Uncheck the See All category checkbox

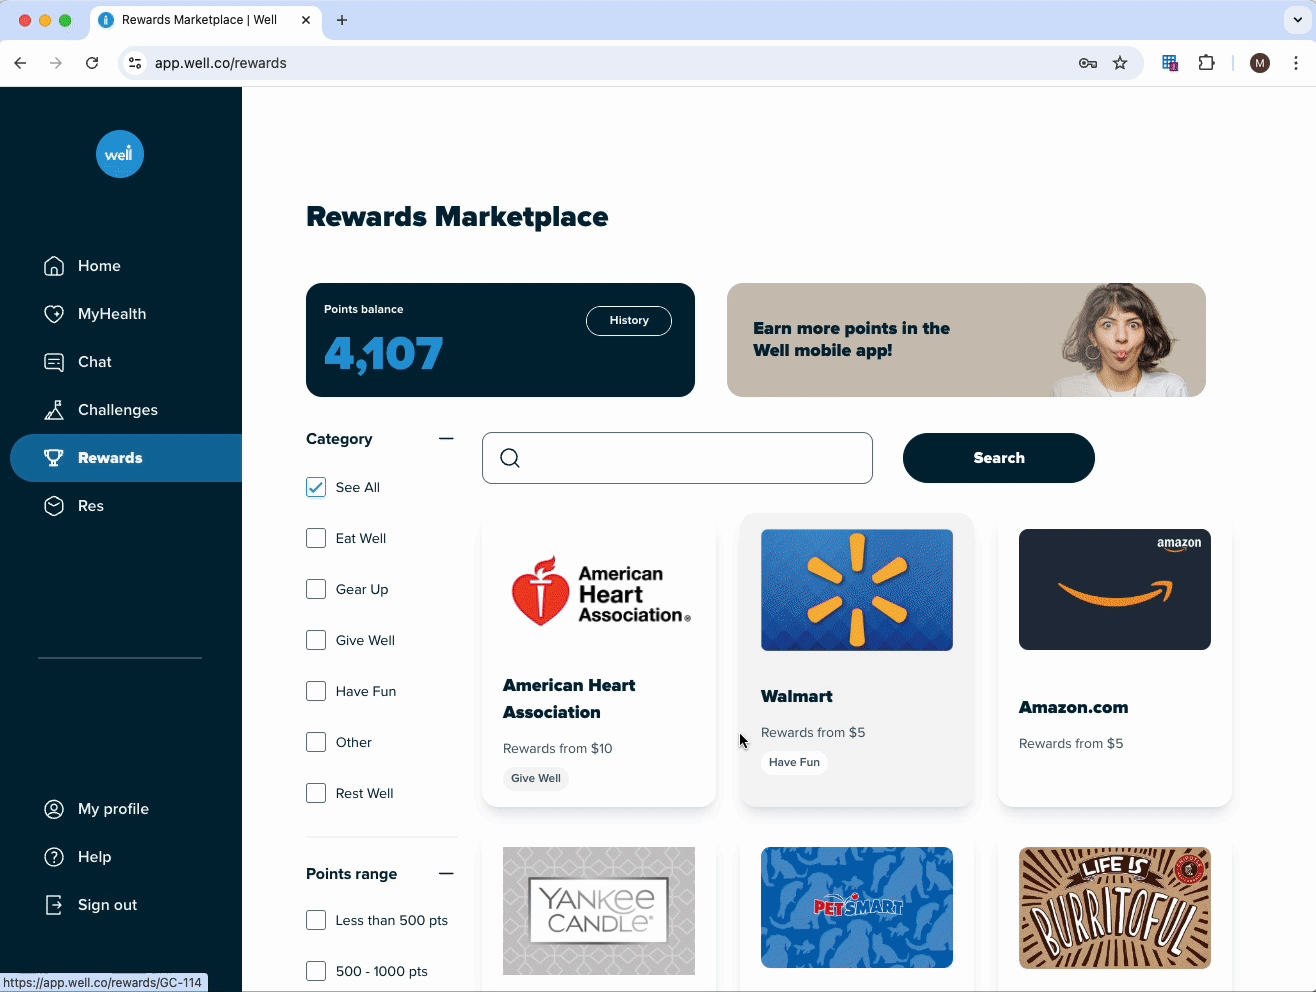[x=316, y=487]
